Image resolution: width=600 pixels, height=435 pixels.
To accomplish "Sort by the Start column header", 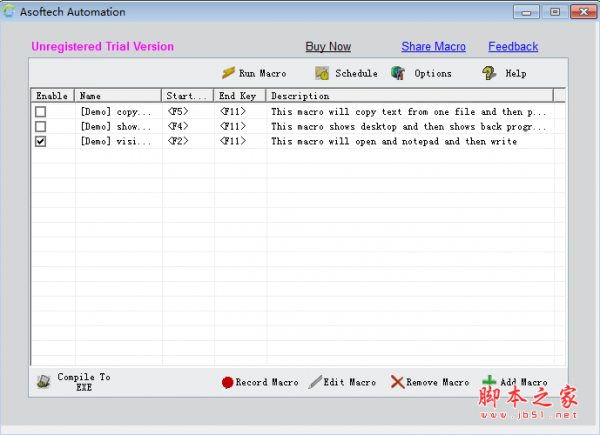I will 188,96.
